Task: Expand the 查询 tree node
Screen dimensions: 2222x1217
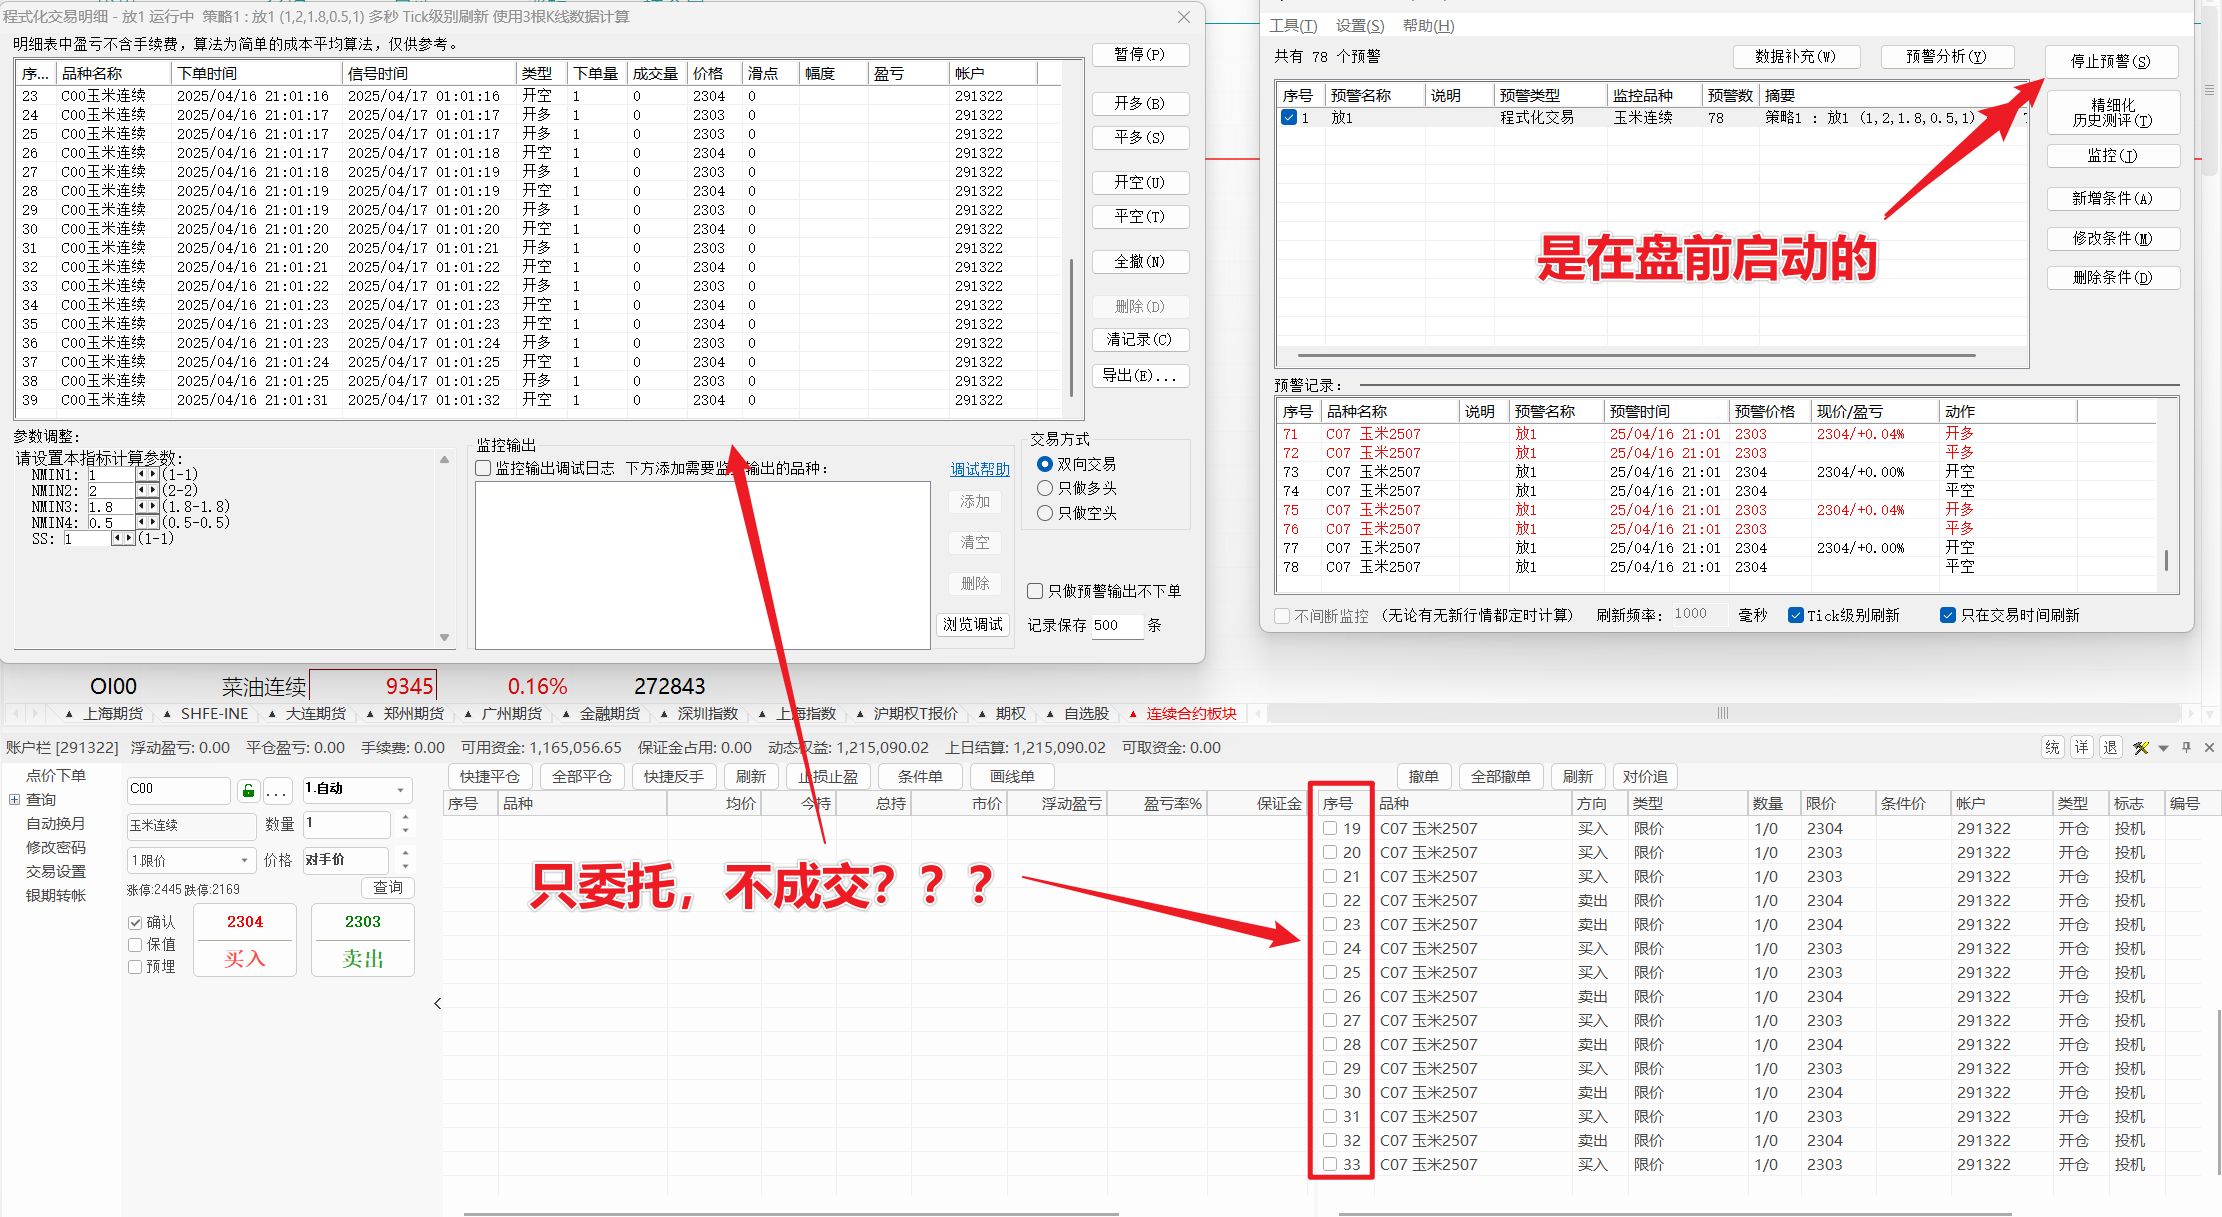Action: [14, 800]
